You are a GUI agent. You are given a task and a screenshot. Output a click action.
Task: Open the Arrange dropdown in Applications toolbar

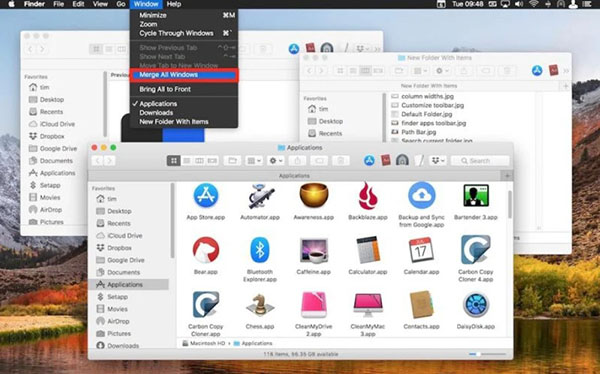pyautogui.click(x=254, y=161)
